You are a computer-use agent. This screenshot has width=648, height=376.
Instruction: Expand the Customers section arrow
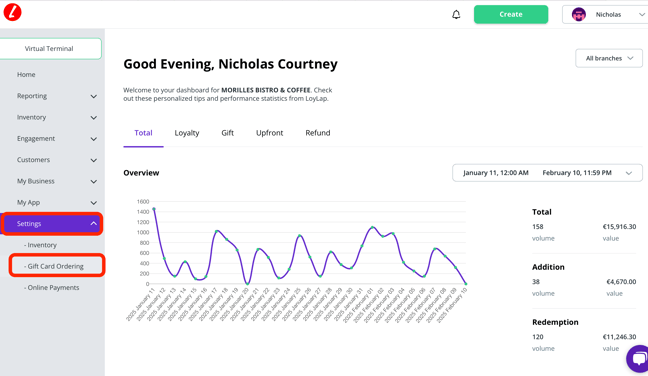click(94, 160)
